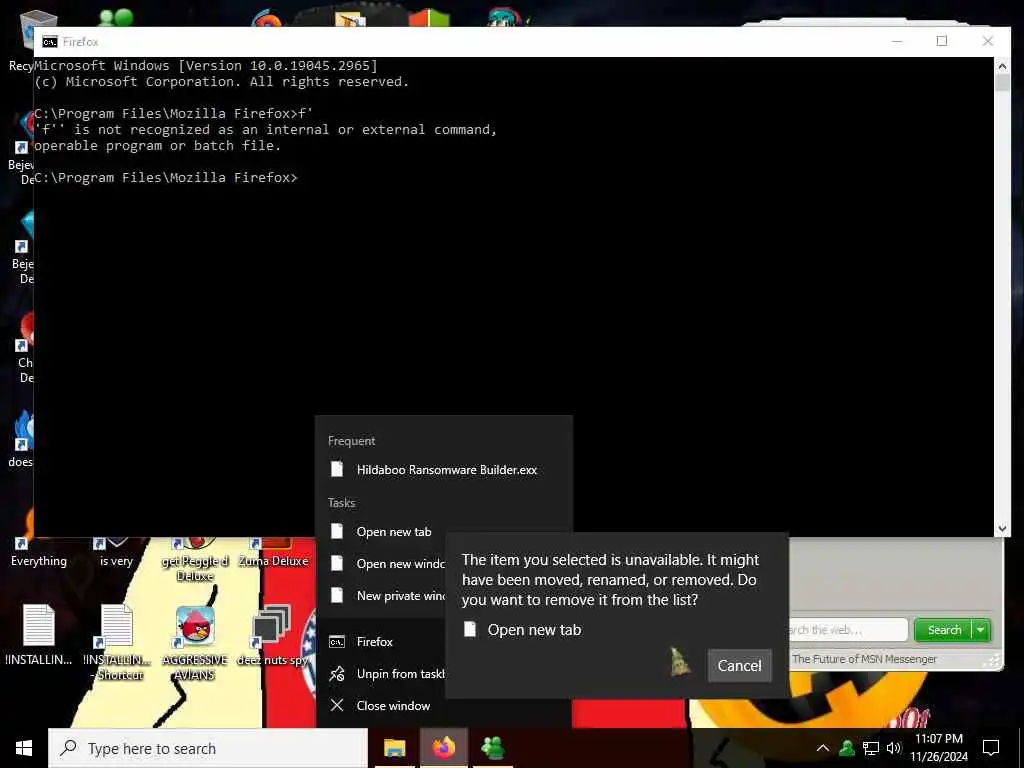
Task: Open MSN Messenger taskbar icon
Action: (492, 748)
